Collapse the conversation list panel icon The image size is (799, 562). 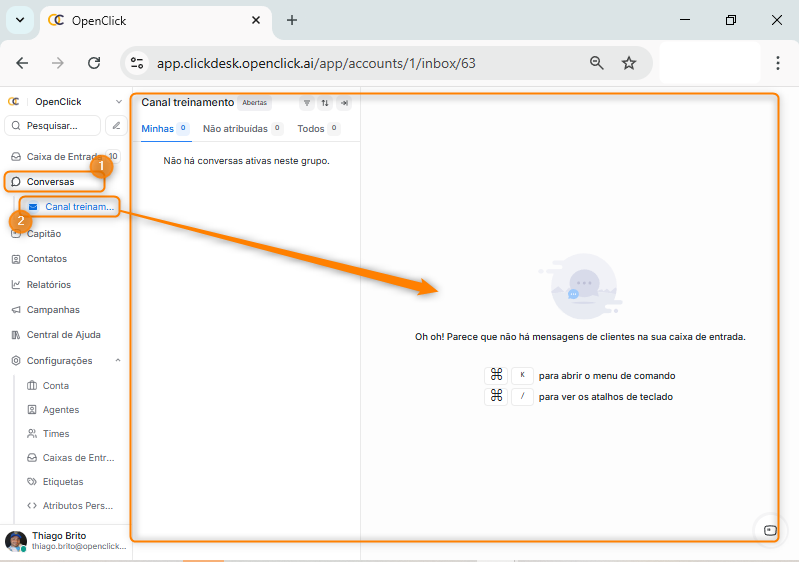pyautogui.click(x=343, y=103)
